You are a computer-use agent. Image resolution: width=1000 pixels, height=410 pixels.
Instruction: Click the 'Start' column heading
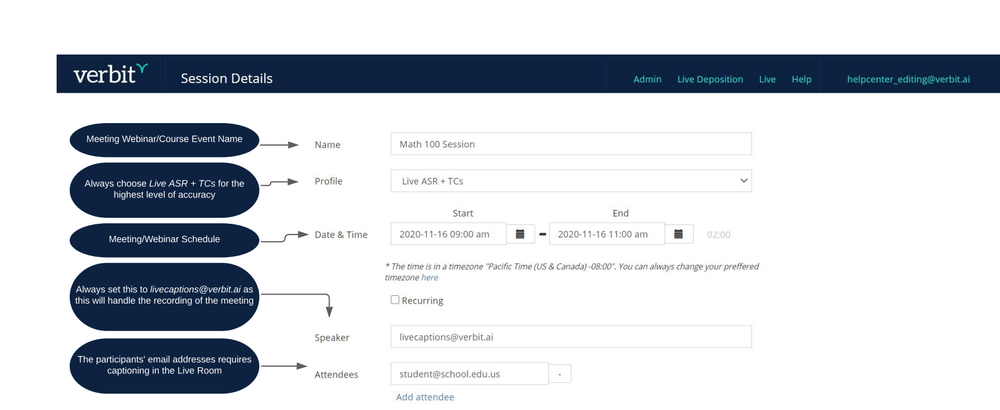point(463,213)
